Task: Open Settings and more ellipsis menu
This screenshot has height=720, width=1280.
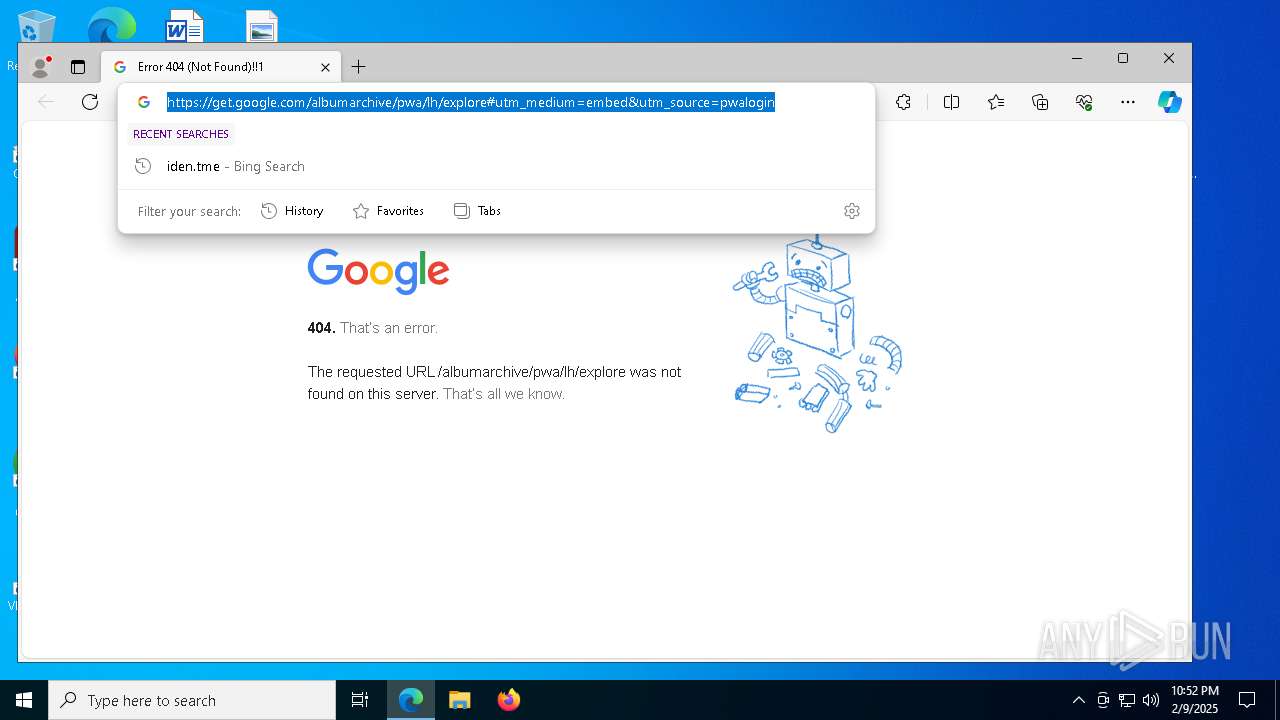Action: tap(1128, 102)
